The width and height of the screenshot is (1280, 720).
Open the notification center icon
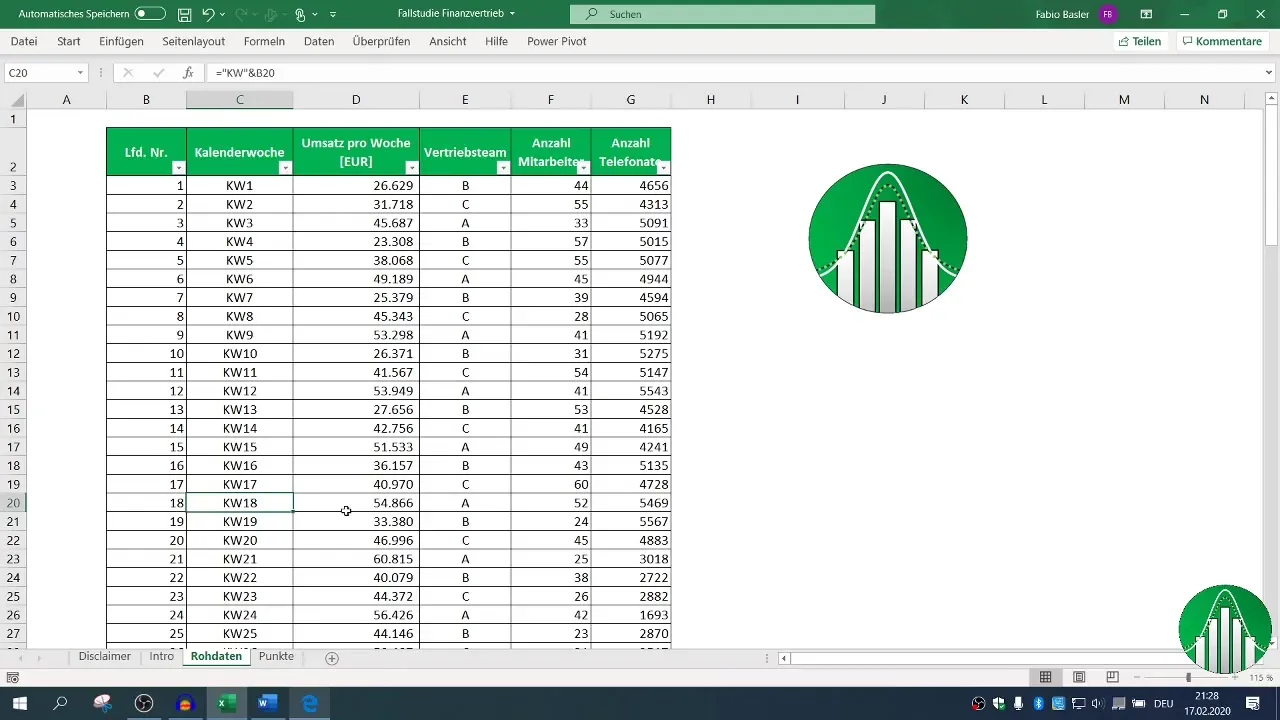tap(1253, 703)
